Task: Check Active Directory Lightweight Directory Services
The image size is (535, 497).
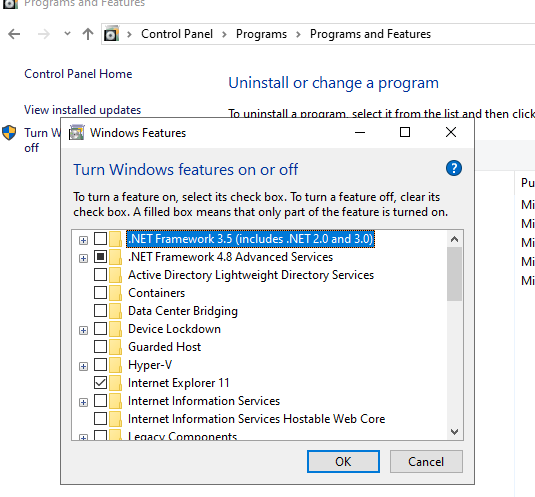Action: pos(100,274)
